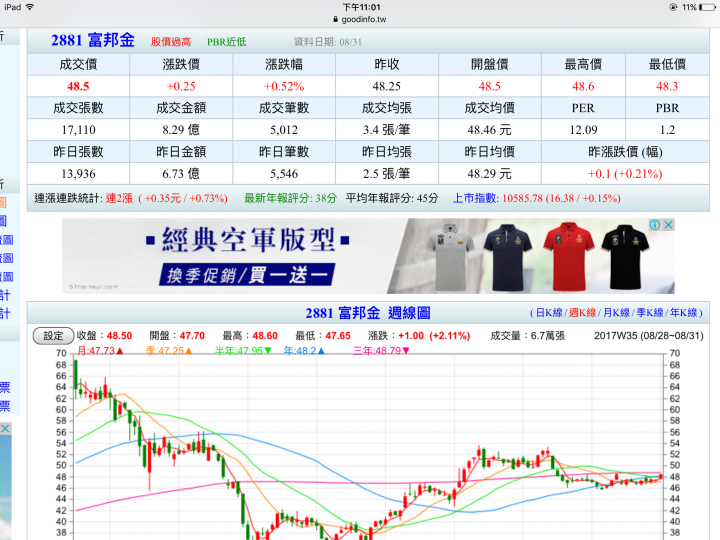
Task: Switch to 週K線 weekly chart
Action: (582, 313)
